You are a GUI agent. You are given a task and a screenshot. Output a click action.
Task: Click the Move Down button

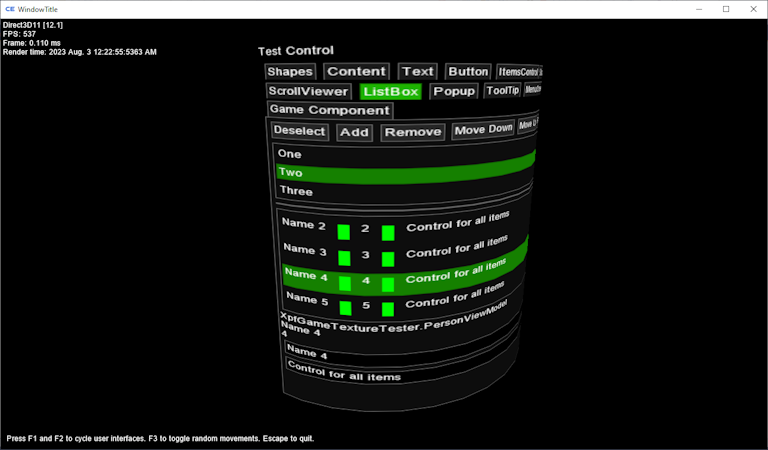tap(482, 130)
